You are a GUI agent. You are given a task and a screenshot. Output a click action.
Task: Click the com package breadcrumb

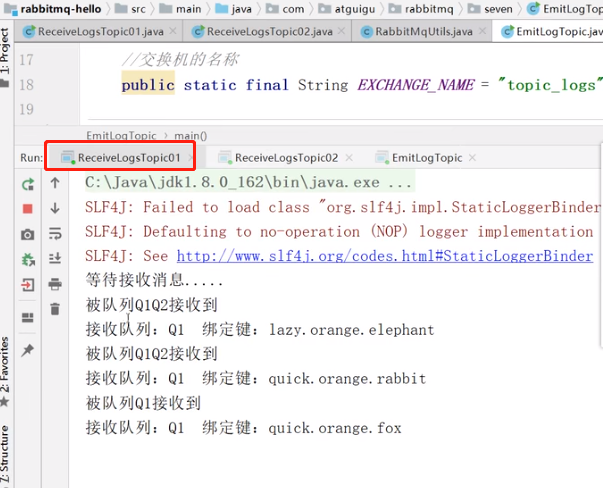tap(285, 8)
